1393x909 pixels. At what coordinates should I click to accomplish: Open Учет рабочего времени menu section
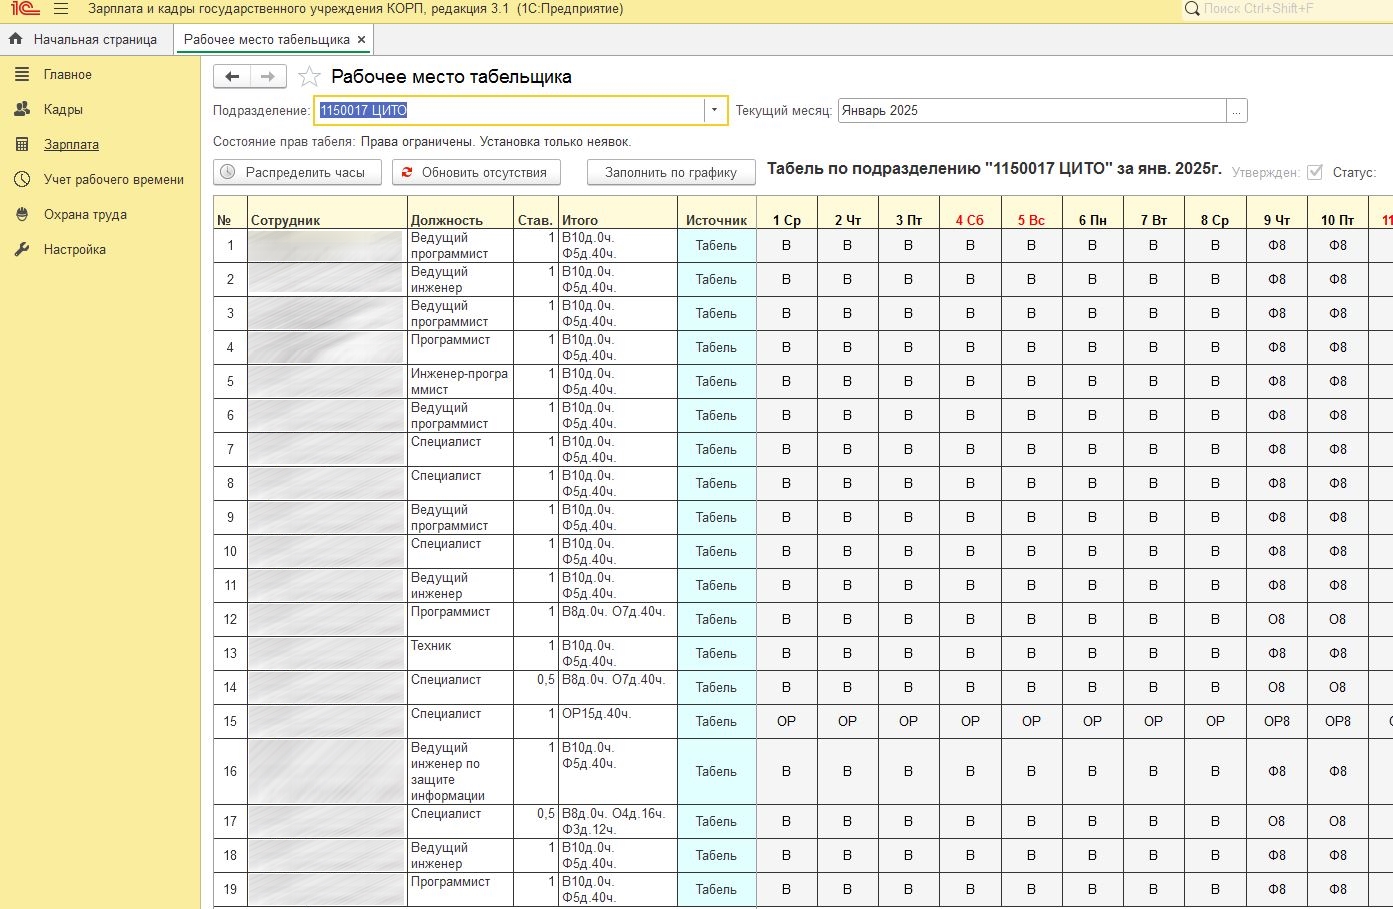(113, 180)
